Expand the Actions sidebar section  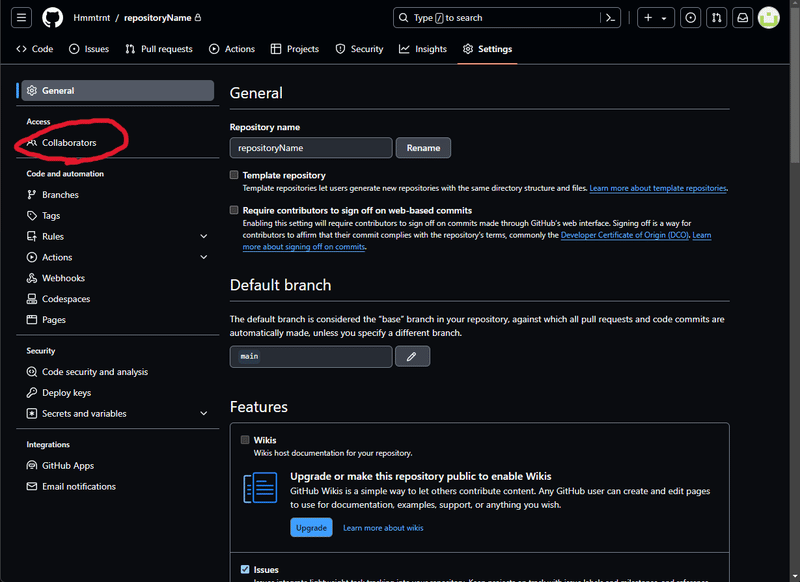click(x=204, y=258)
